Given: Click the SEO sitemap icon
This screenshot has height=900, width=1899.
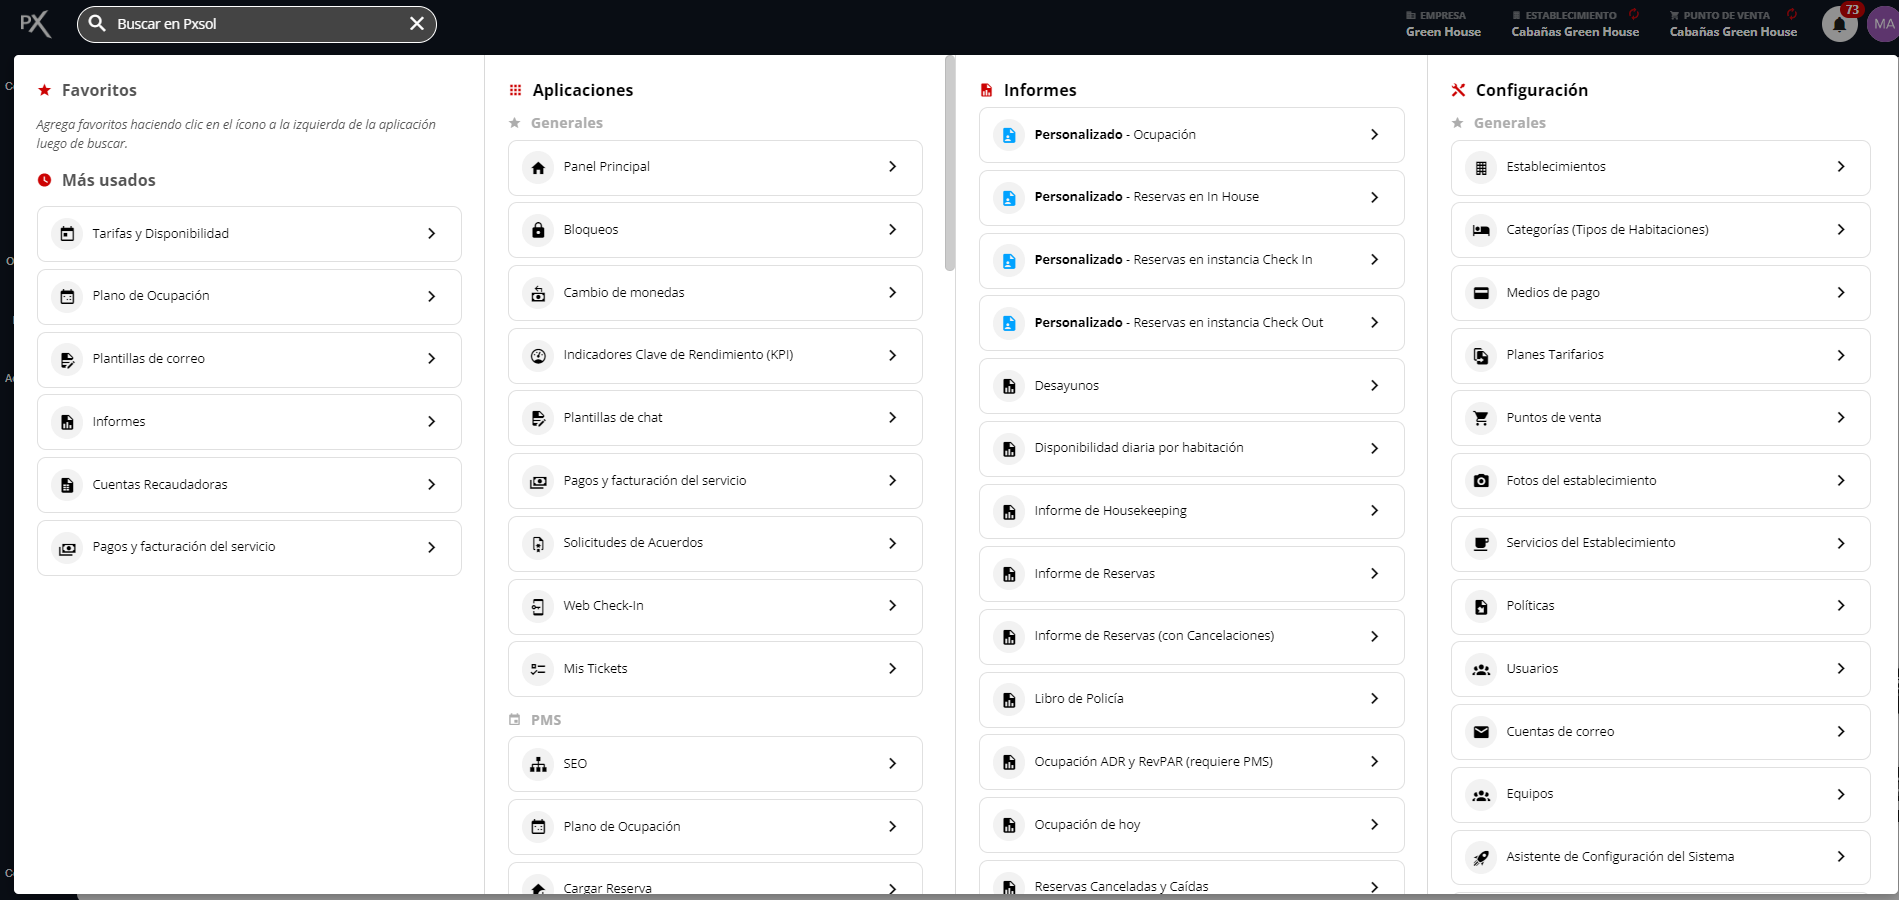Looking at the screenshot, I should [x=538, y=764].
